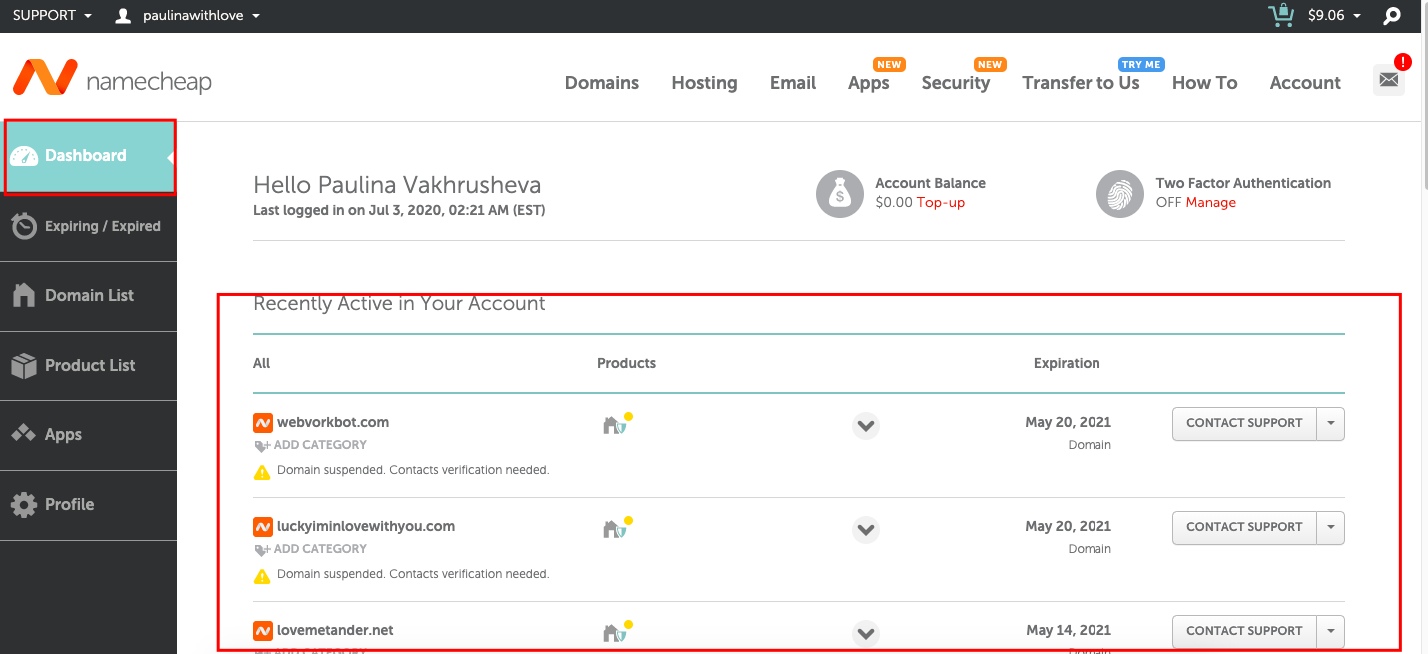Open the paulinawithlove account dropdown
The height and width of the screenshot is (654, 1428).
tap(200, 16)
